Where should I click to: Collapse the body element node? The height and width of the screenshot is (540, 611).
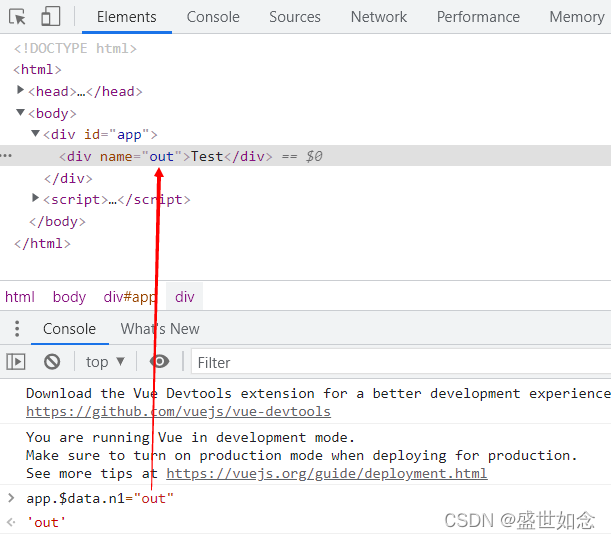click(20, 113)
